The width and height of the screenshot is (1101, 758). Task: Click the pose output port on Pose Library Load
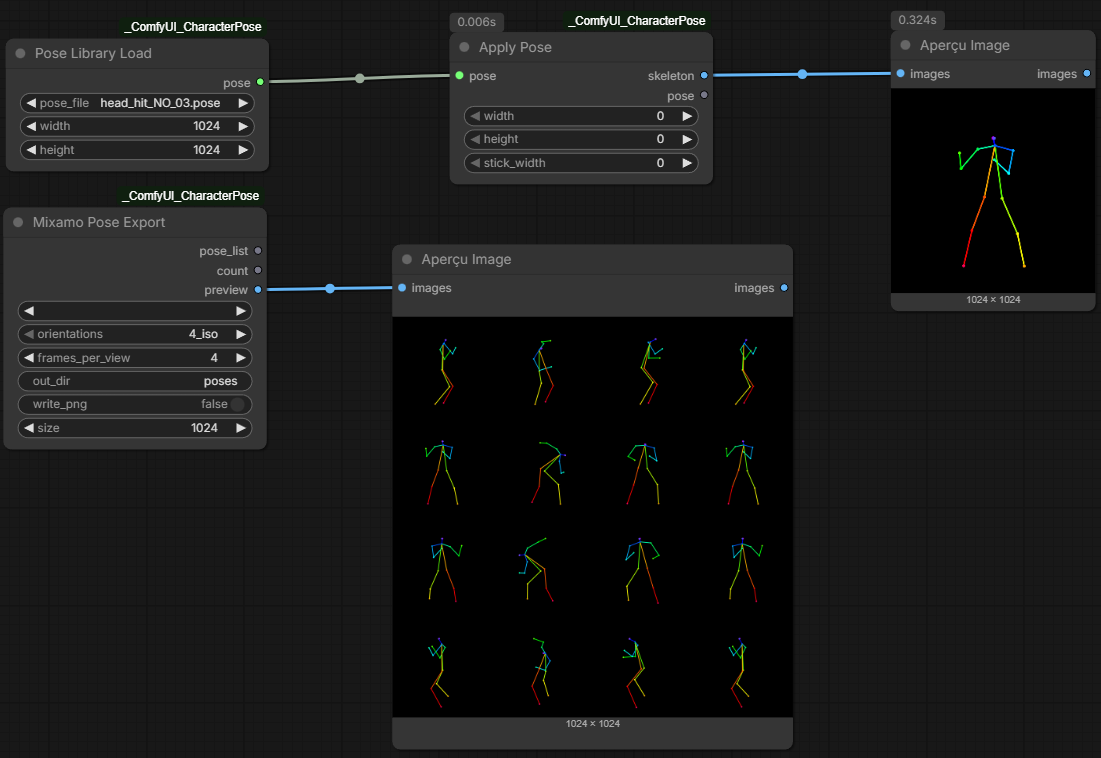coord(260,82)
